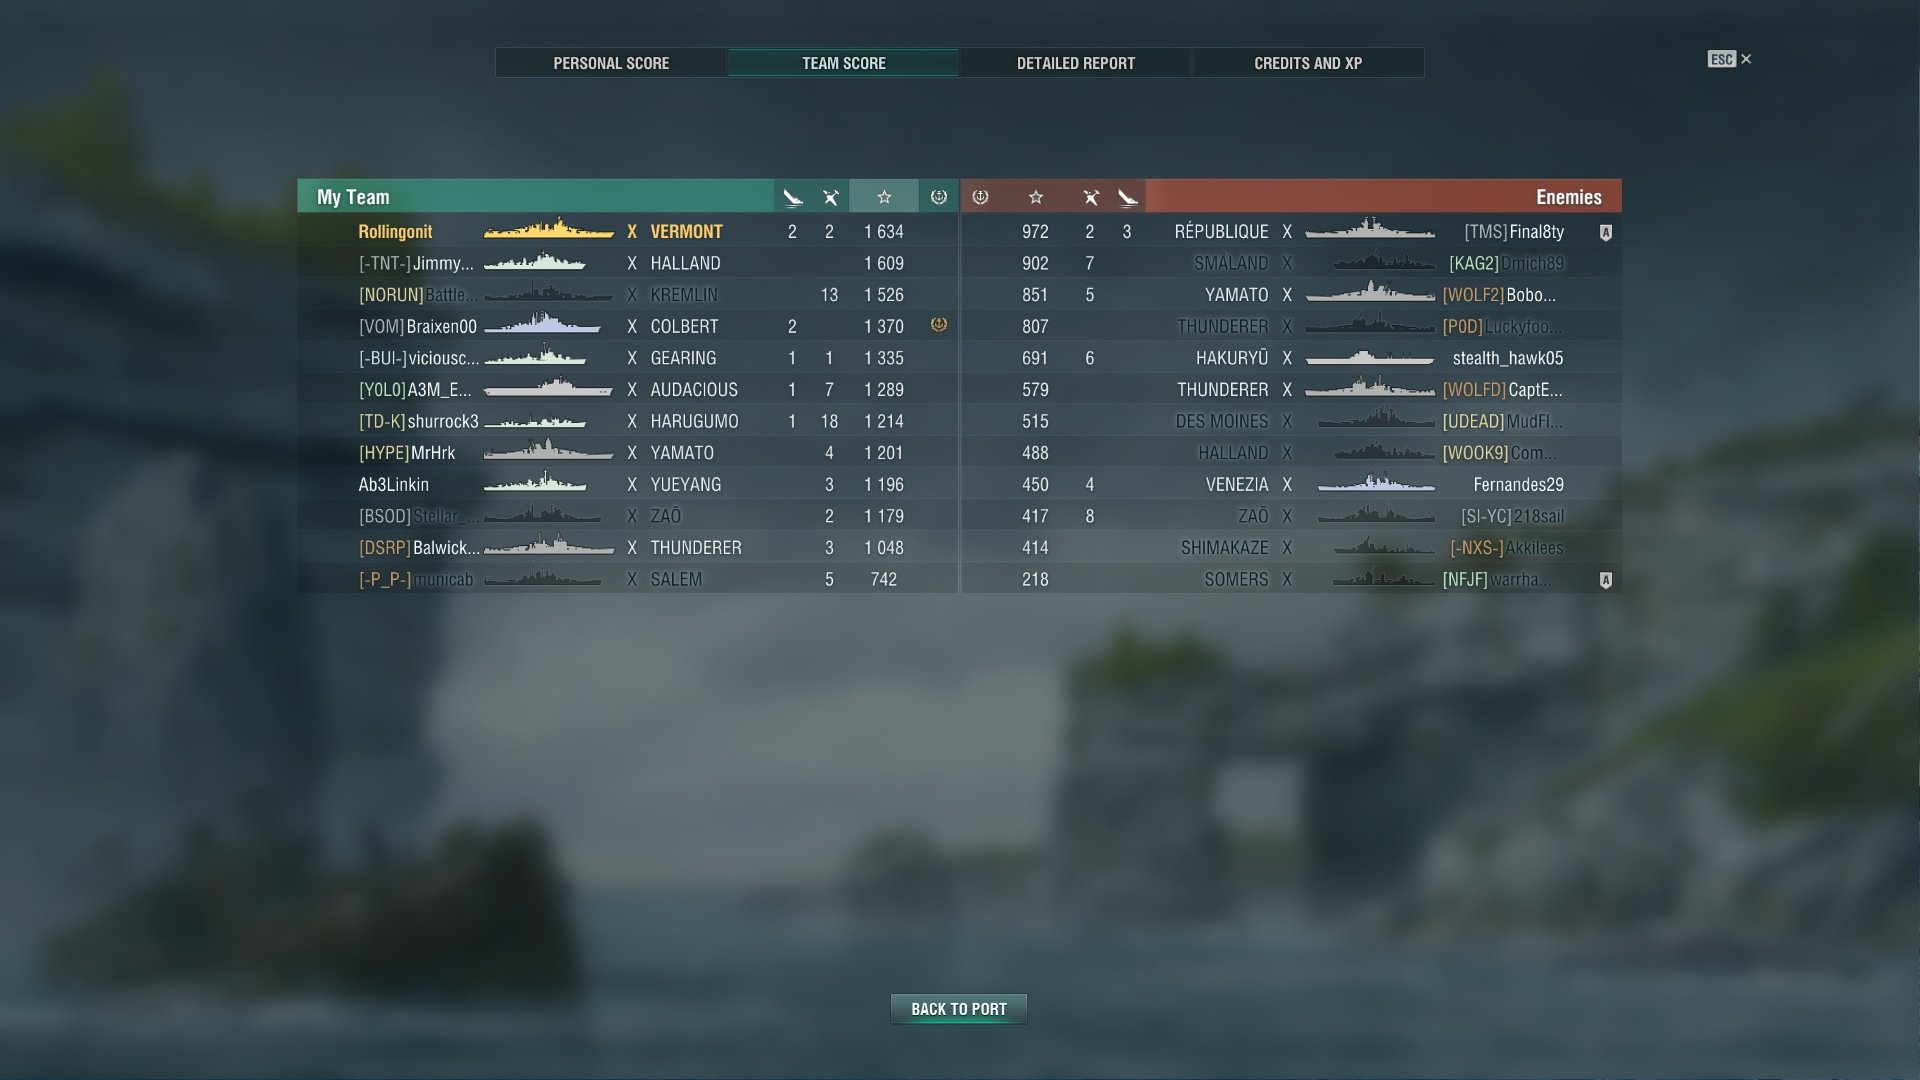Sort My Team by base XP star icon
The image size is (1920, 1080).
click(x=884, y=197)
